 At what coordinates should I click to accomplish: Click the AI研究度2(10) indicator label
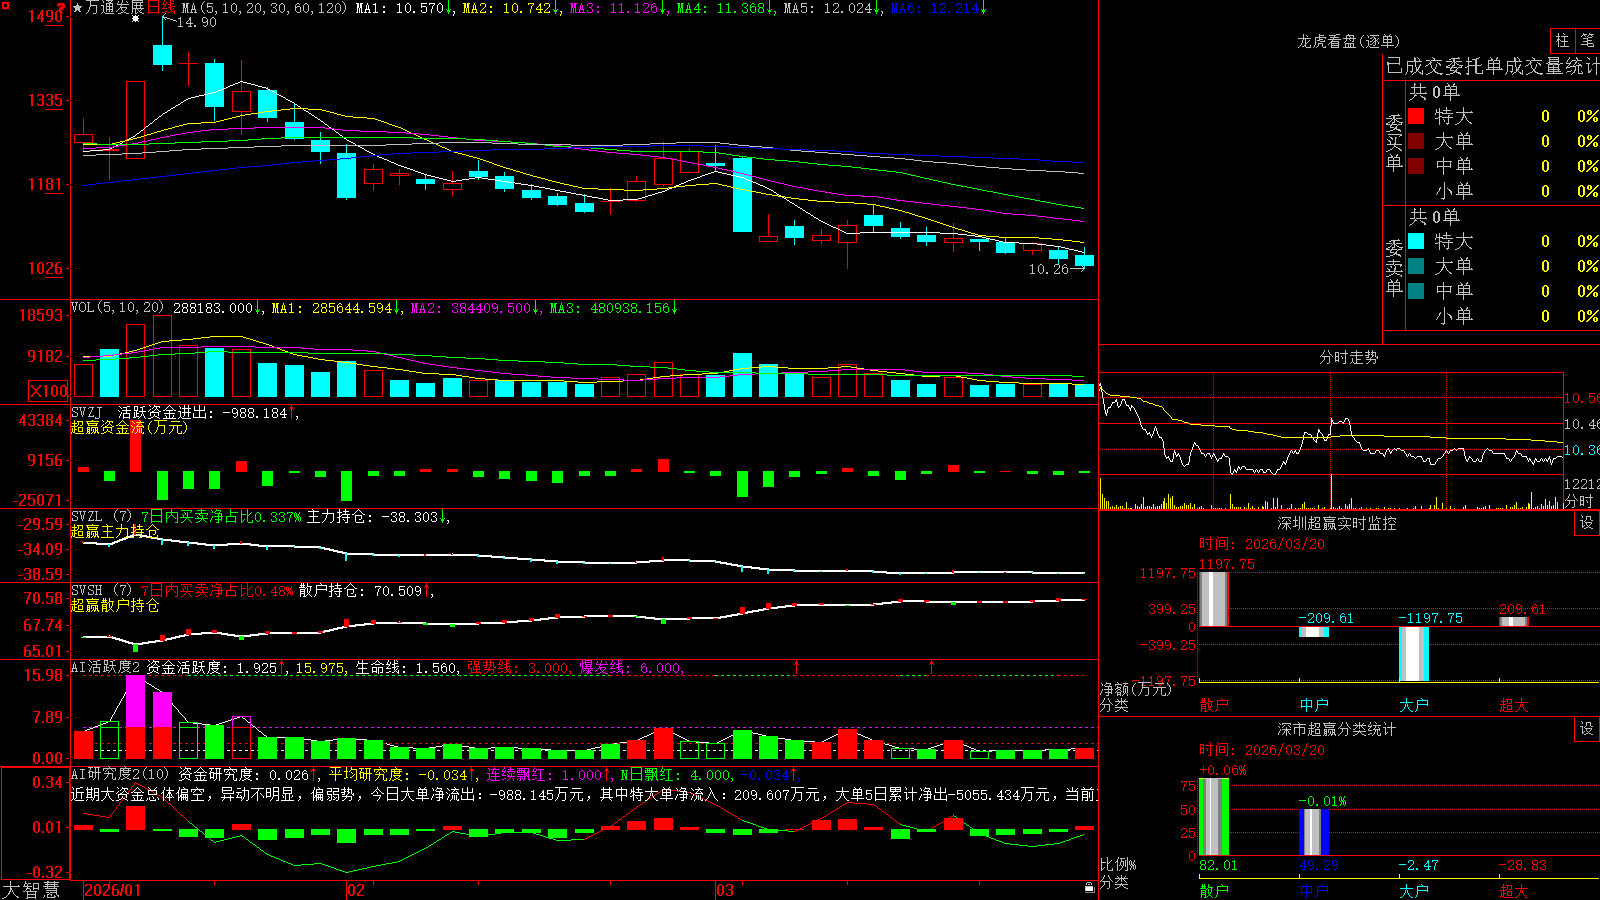[x=120, y=774]
